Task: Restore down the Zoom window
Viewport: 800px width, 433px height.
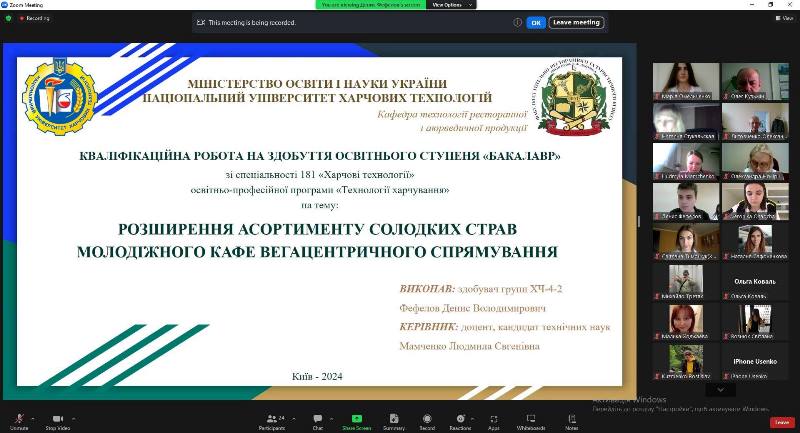Action: [770, 5]
